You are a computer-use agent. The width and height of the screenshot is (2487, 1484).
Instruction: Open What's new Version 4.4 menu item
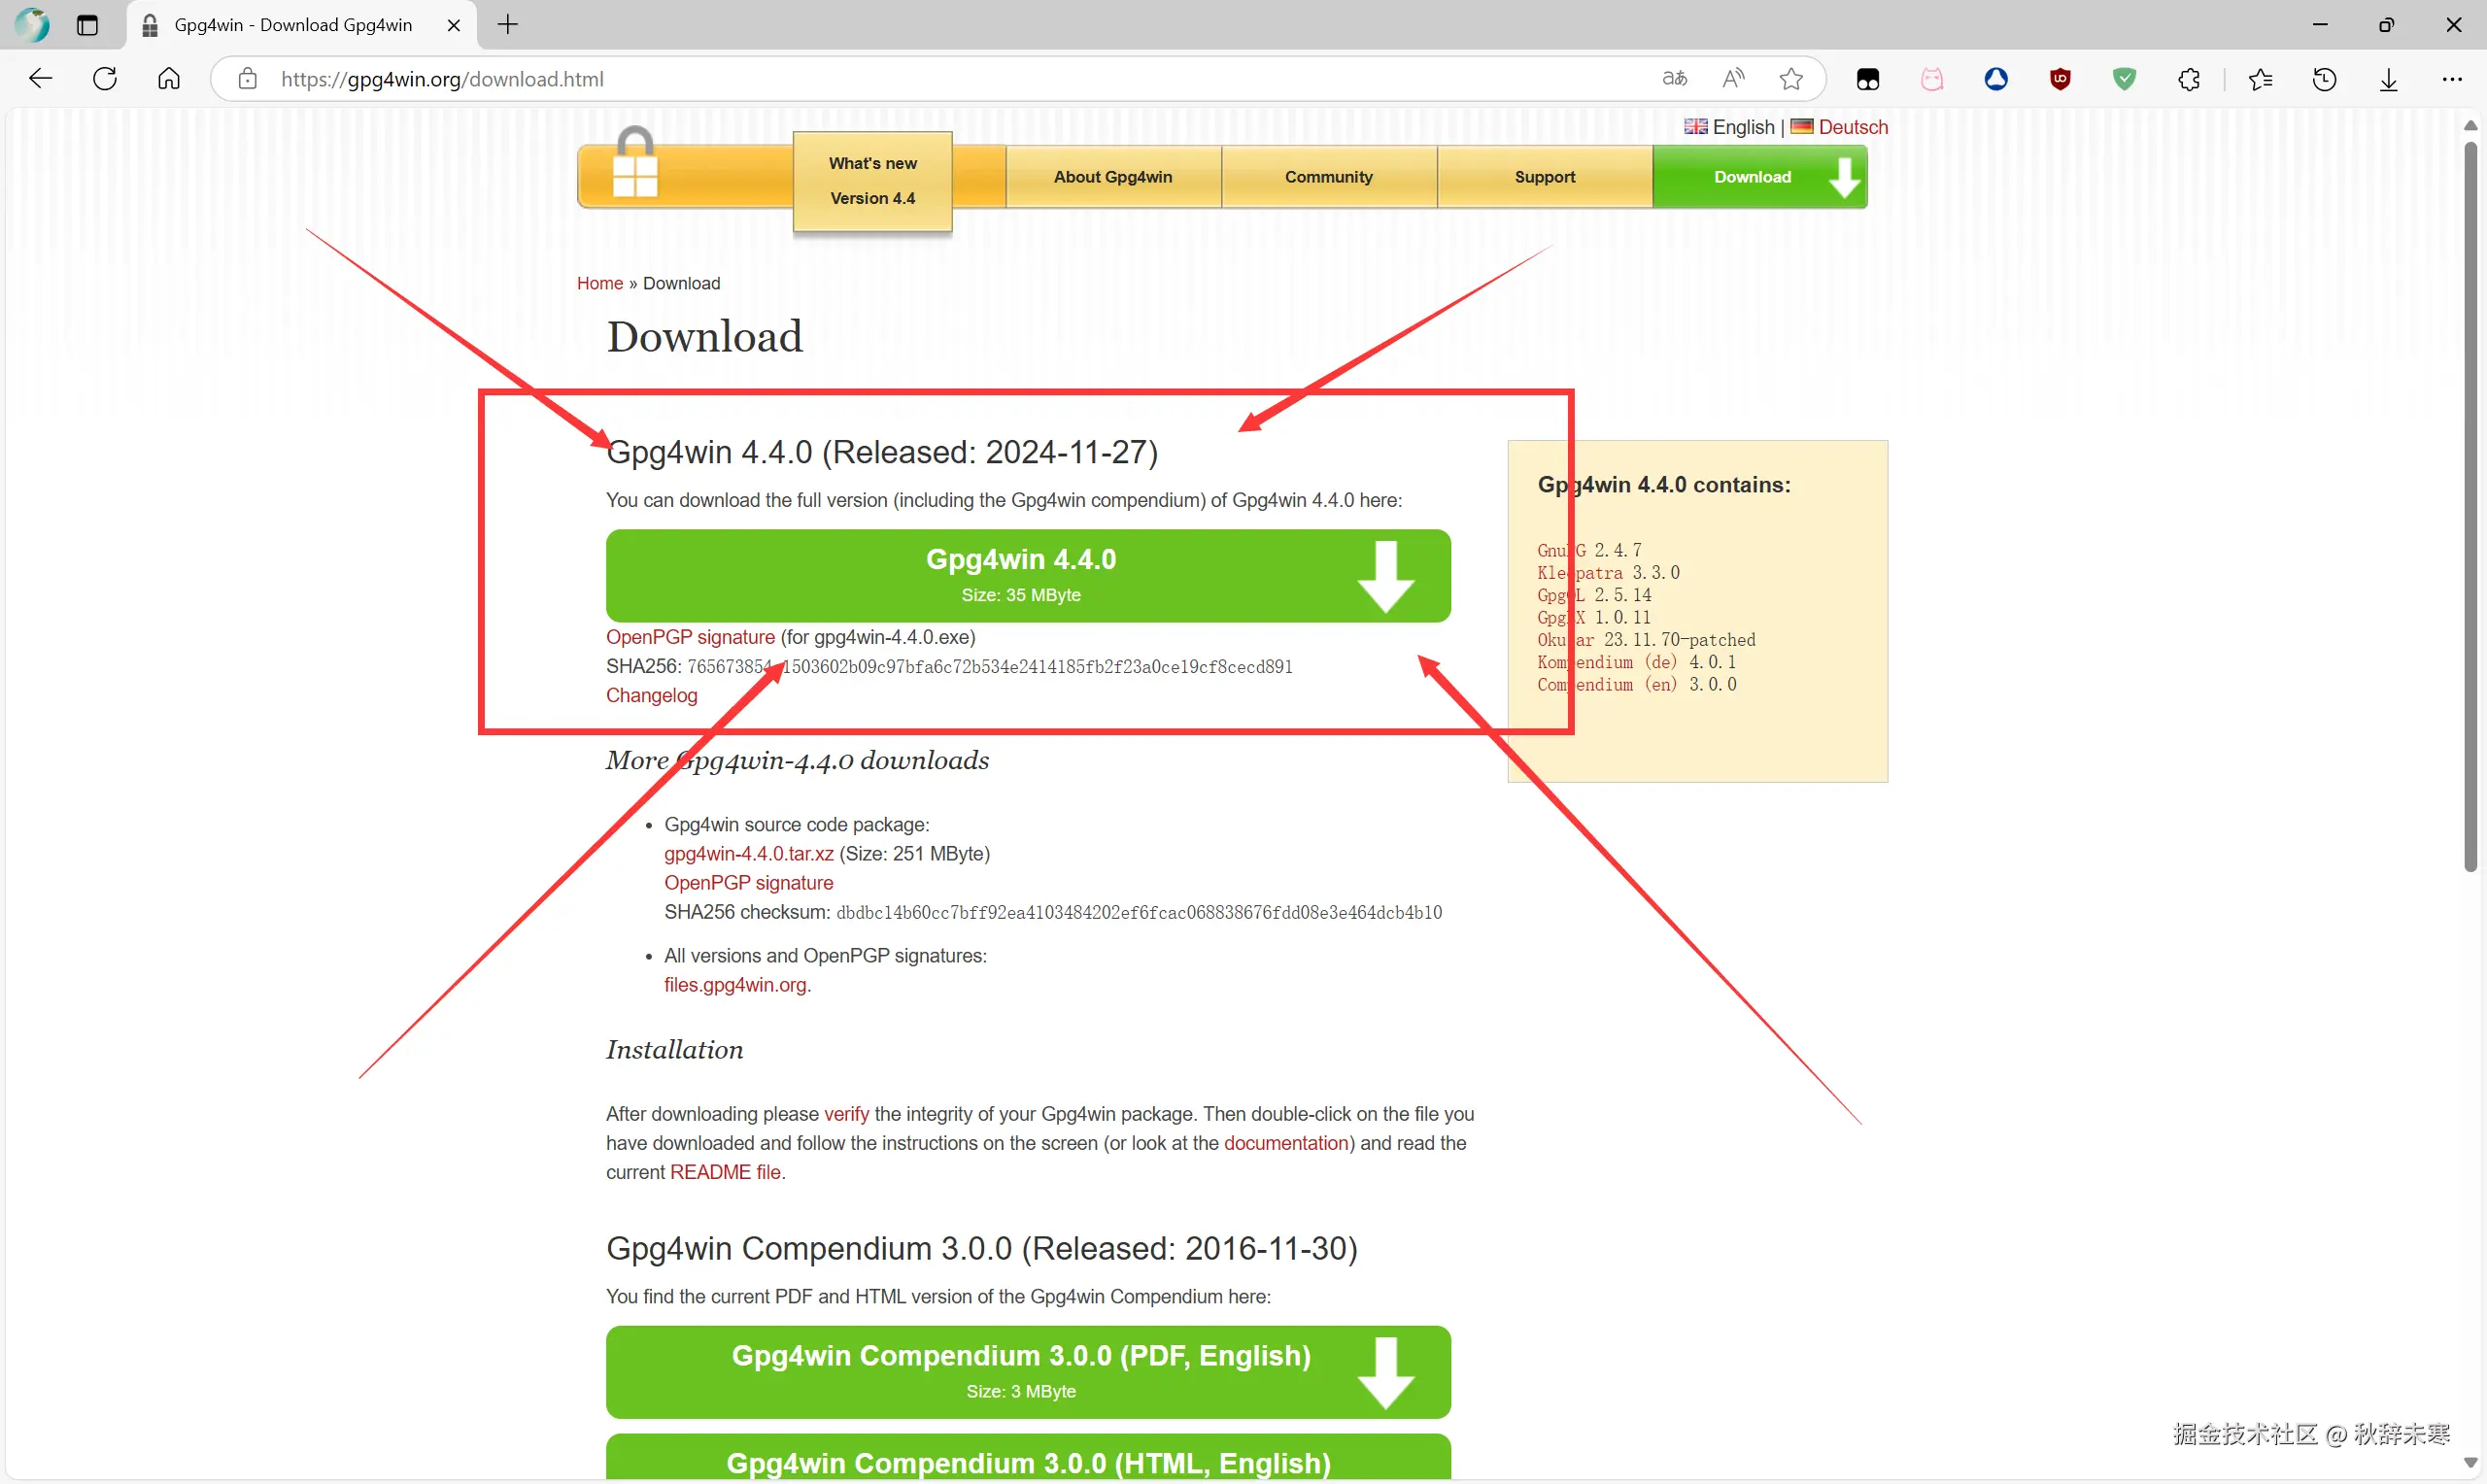tap(872, 181)
